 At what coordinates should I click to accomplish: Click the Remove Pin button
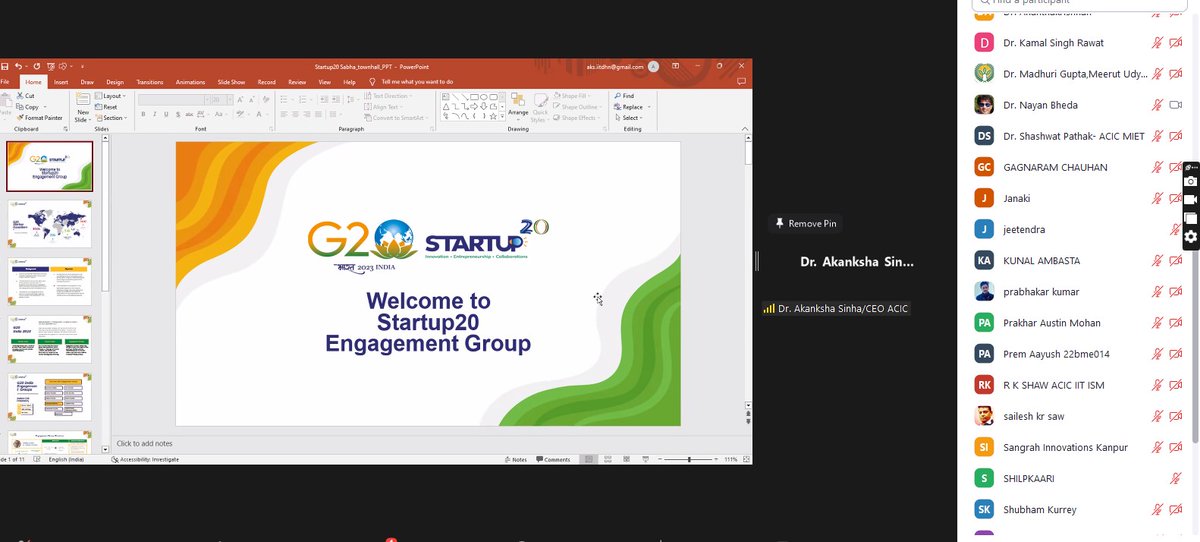806,224
